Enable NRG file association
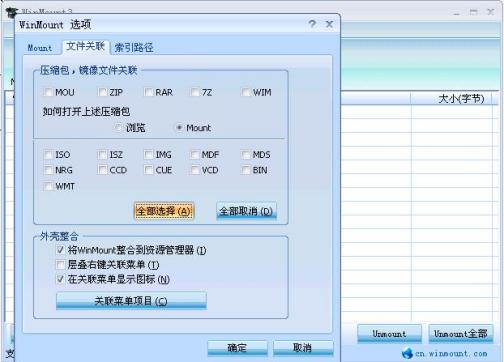 pyautogui.click(x=48, y=170)
